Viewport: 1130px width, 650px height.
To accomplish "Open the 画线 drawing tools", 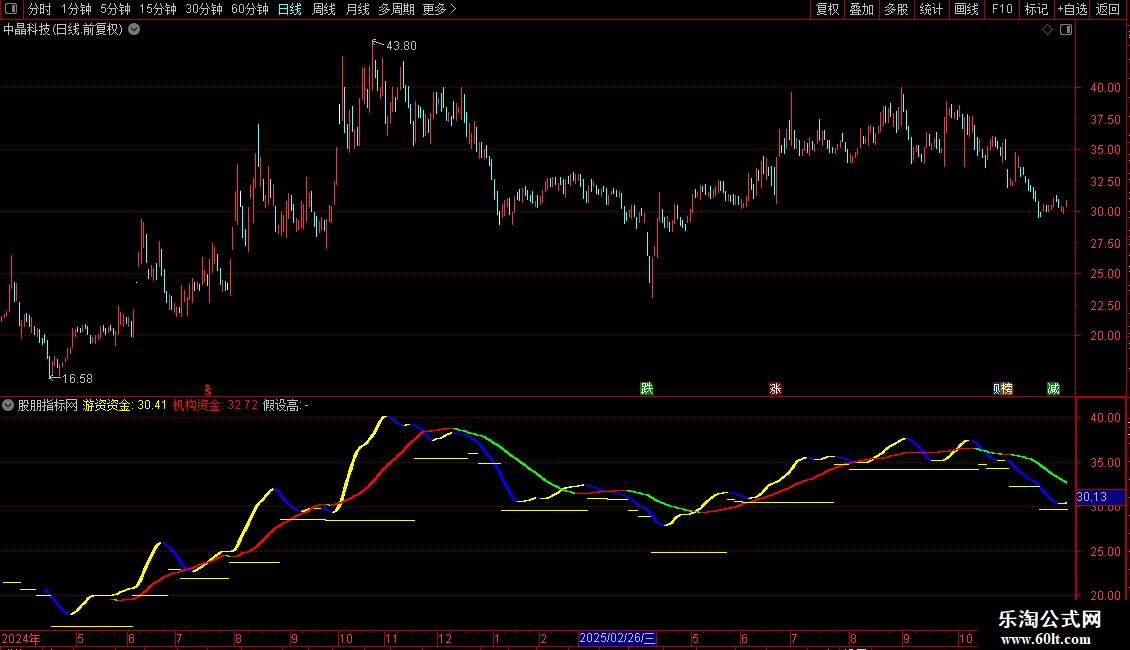I will (966, 10).
